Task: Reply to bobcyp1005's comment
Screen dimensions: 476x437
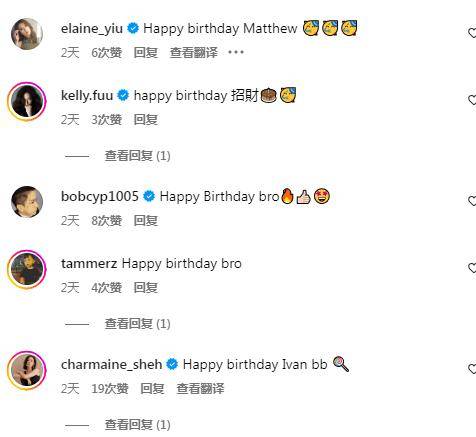Action: tap(146, 221)
